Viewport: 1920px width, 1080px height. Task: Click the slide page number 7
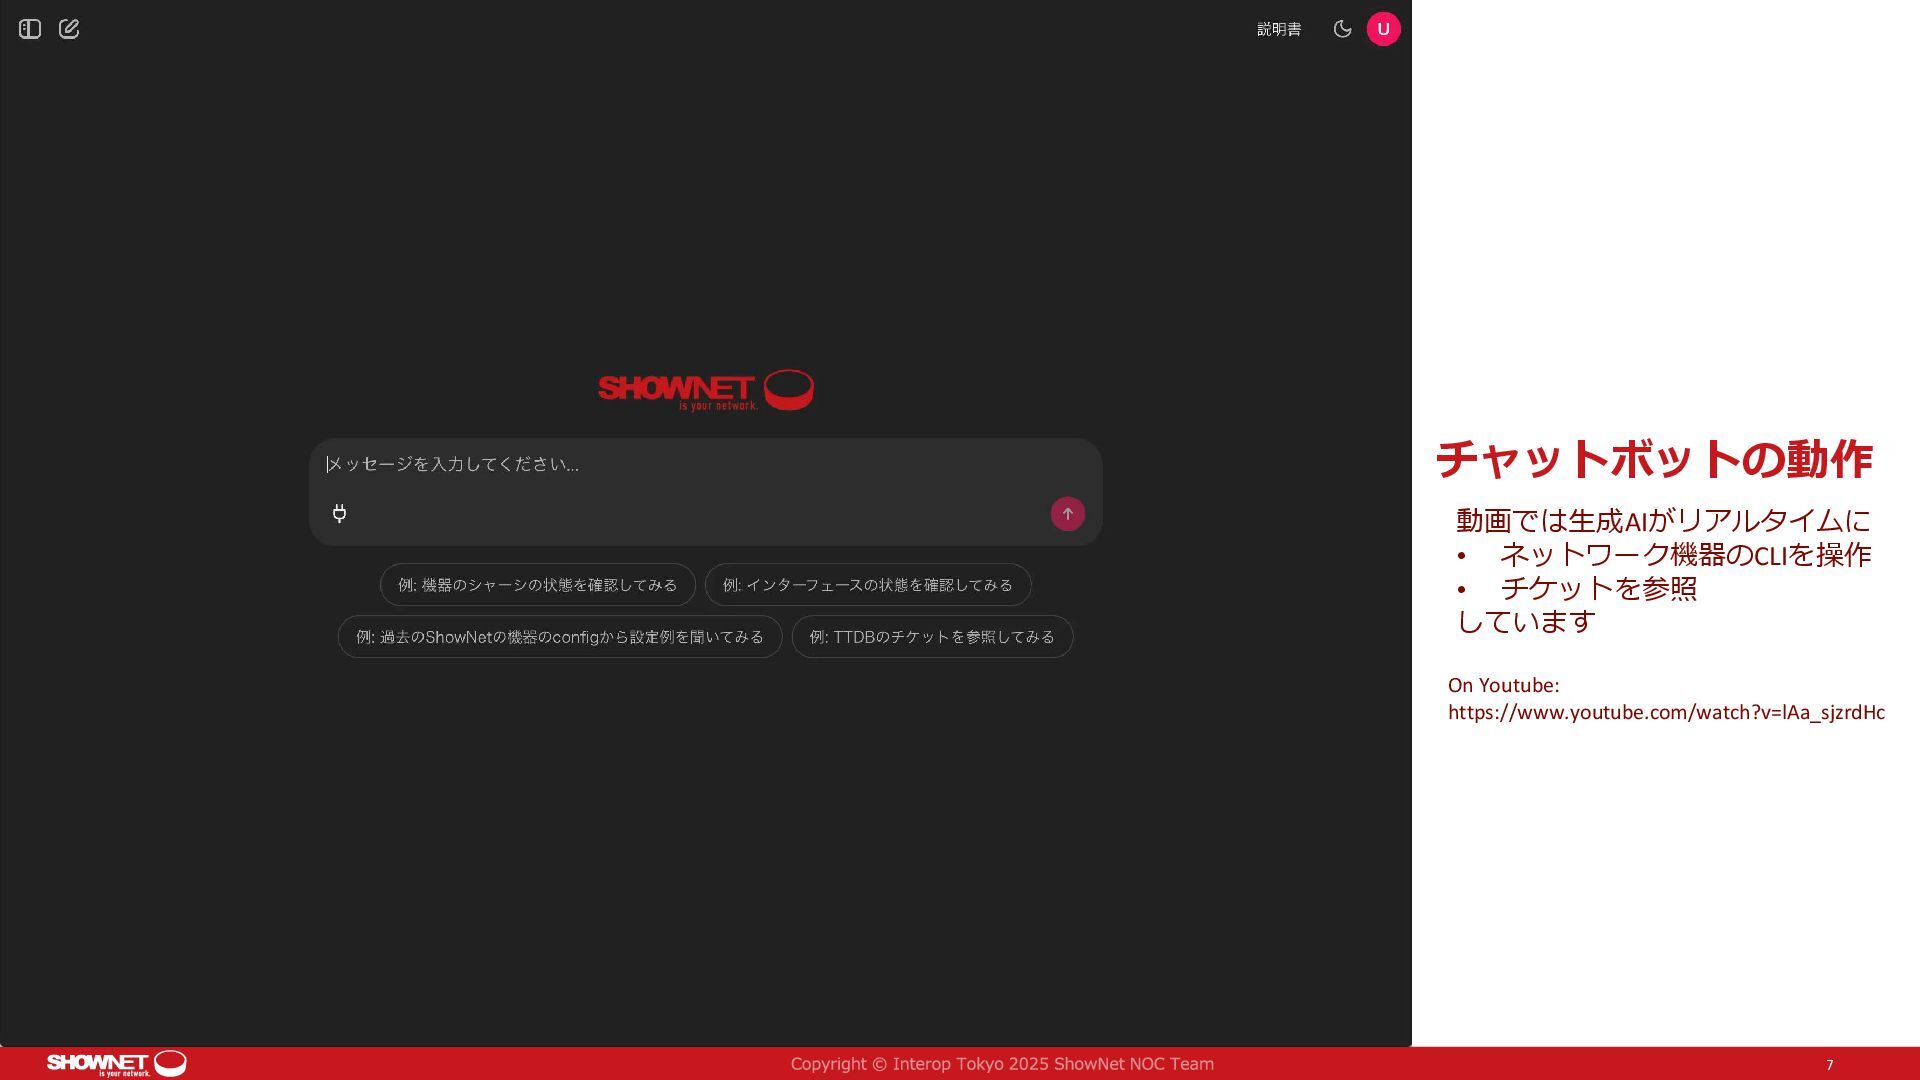pyautogui.click(x=1829, y=1065)
